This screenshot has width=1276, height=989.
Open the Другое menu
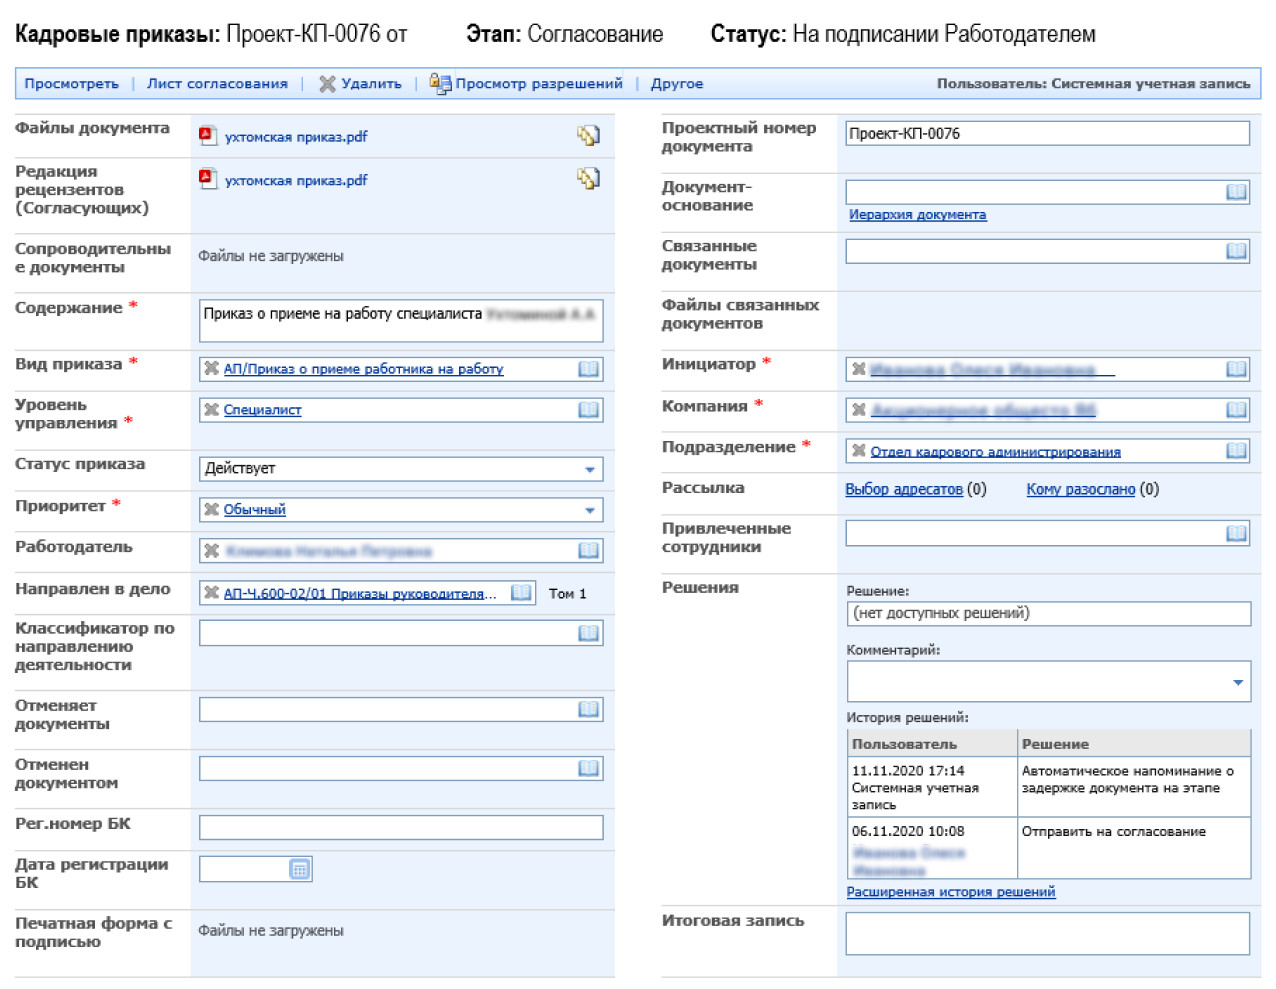tap(677, 84)
